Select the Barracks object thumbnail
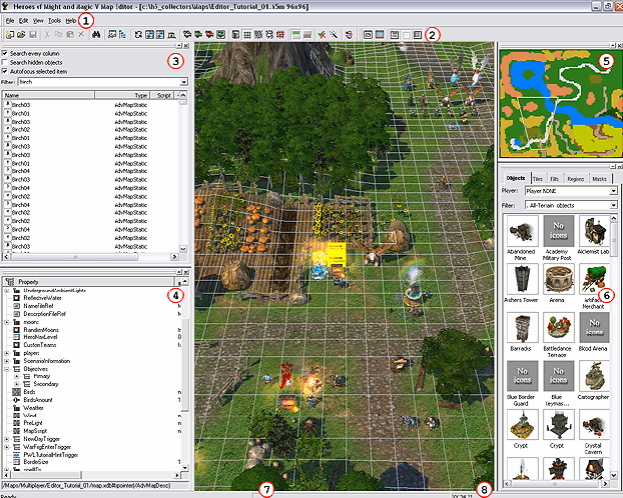Viewport: 623px width, 498px height. 522,327
